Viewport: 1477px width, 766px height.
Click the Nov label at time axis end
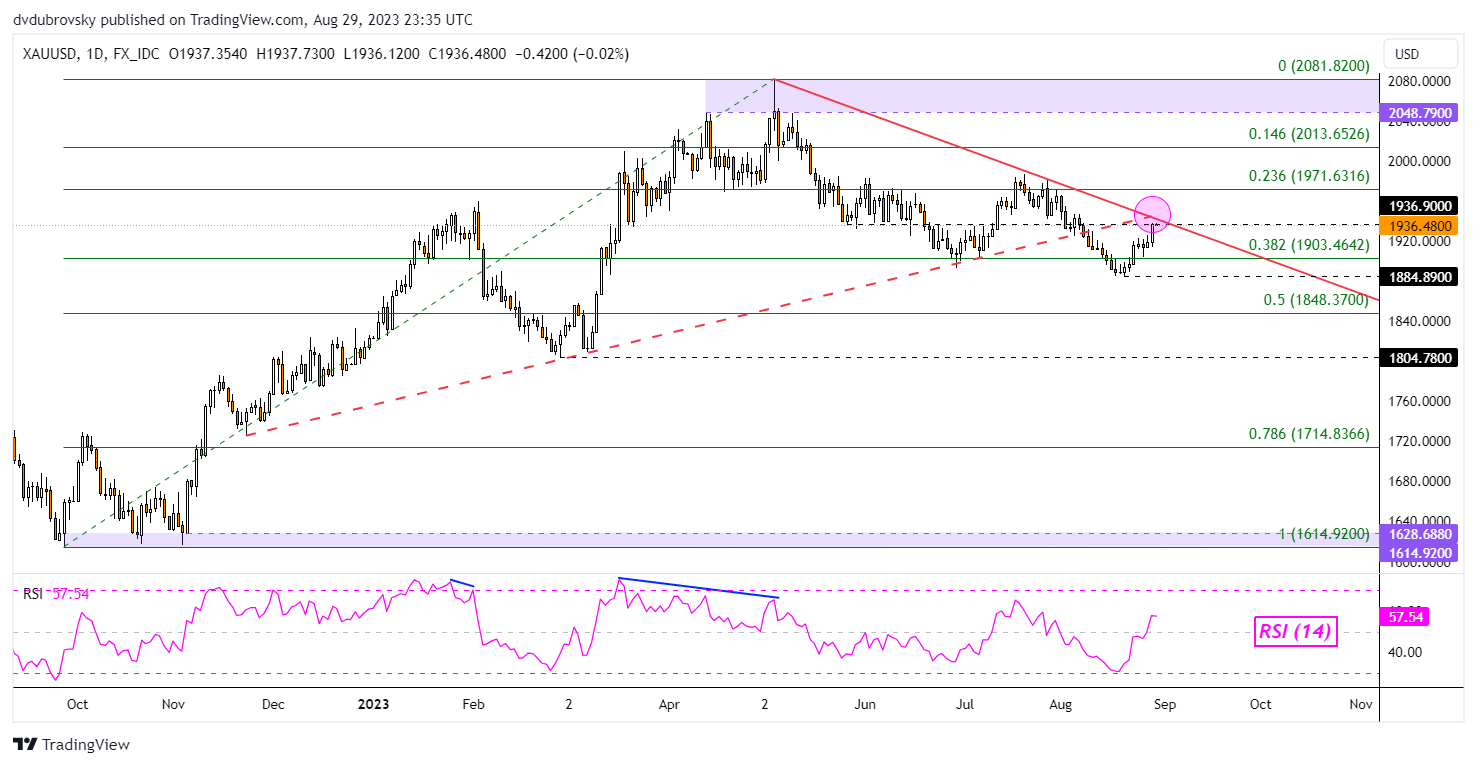click(x=1361, y=705)
